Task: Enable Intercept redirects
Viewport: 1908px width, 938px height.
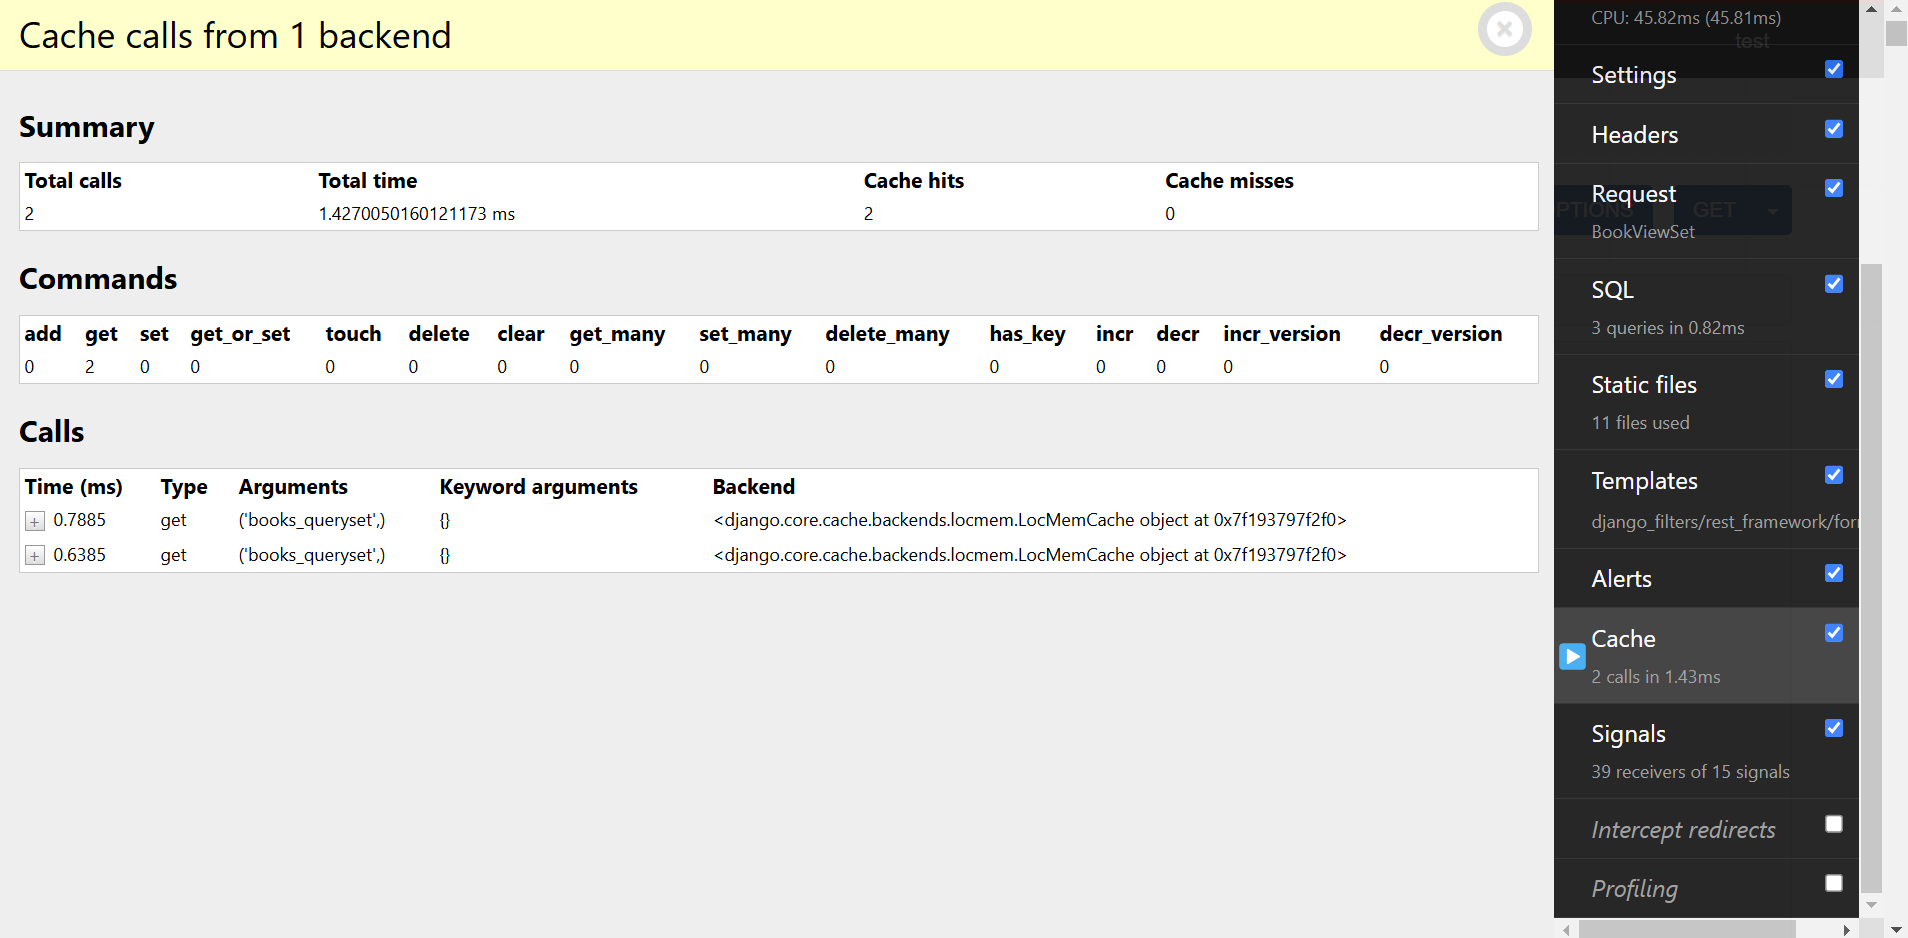Action: 1833,823
